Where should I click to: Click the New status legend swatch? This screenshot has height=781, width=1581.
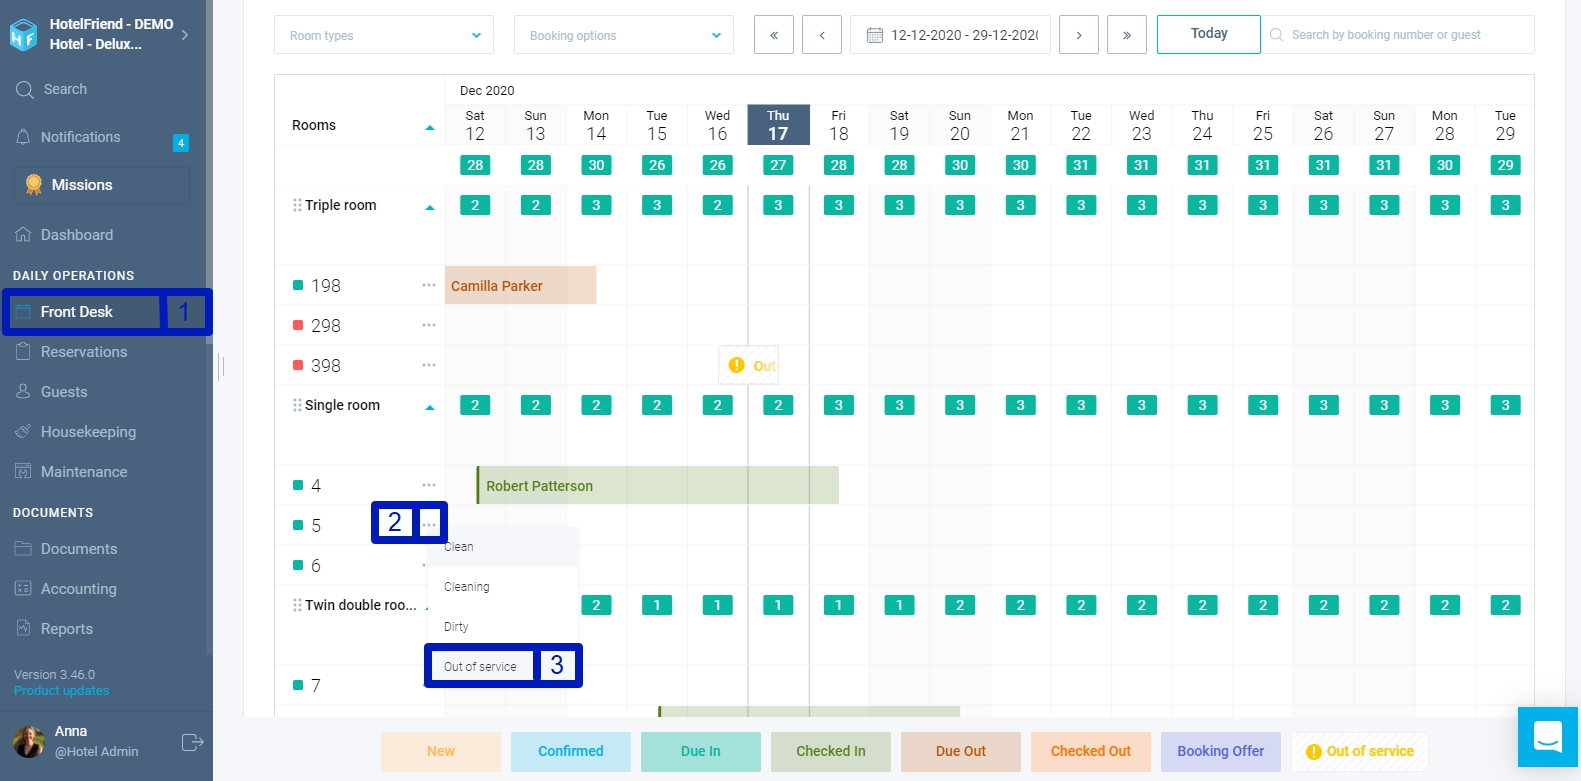[440, 751]
